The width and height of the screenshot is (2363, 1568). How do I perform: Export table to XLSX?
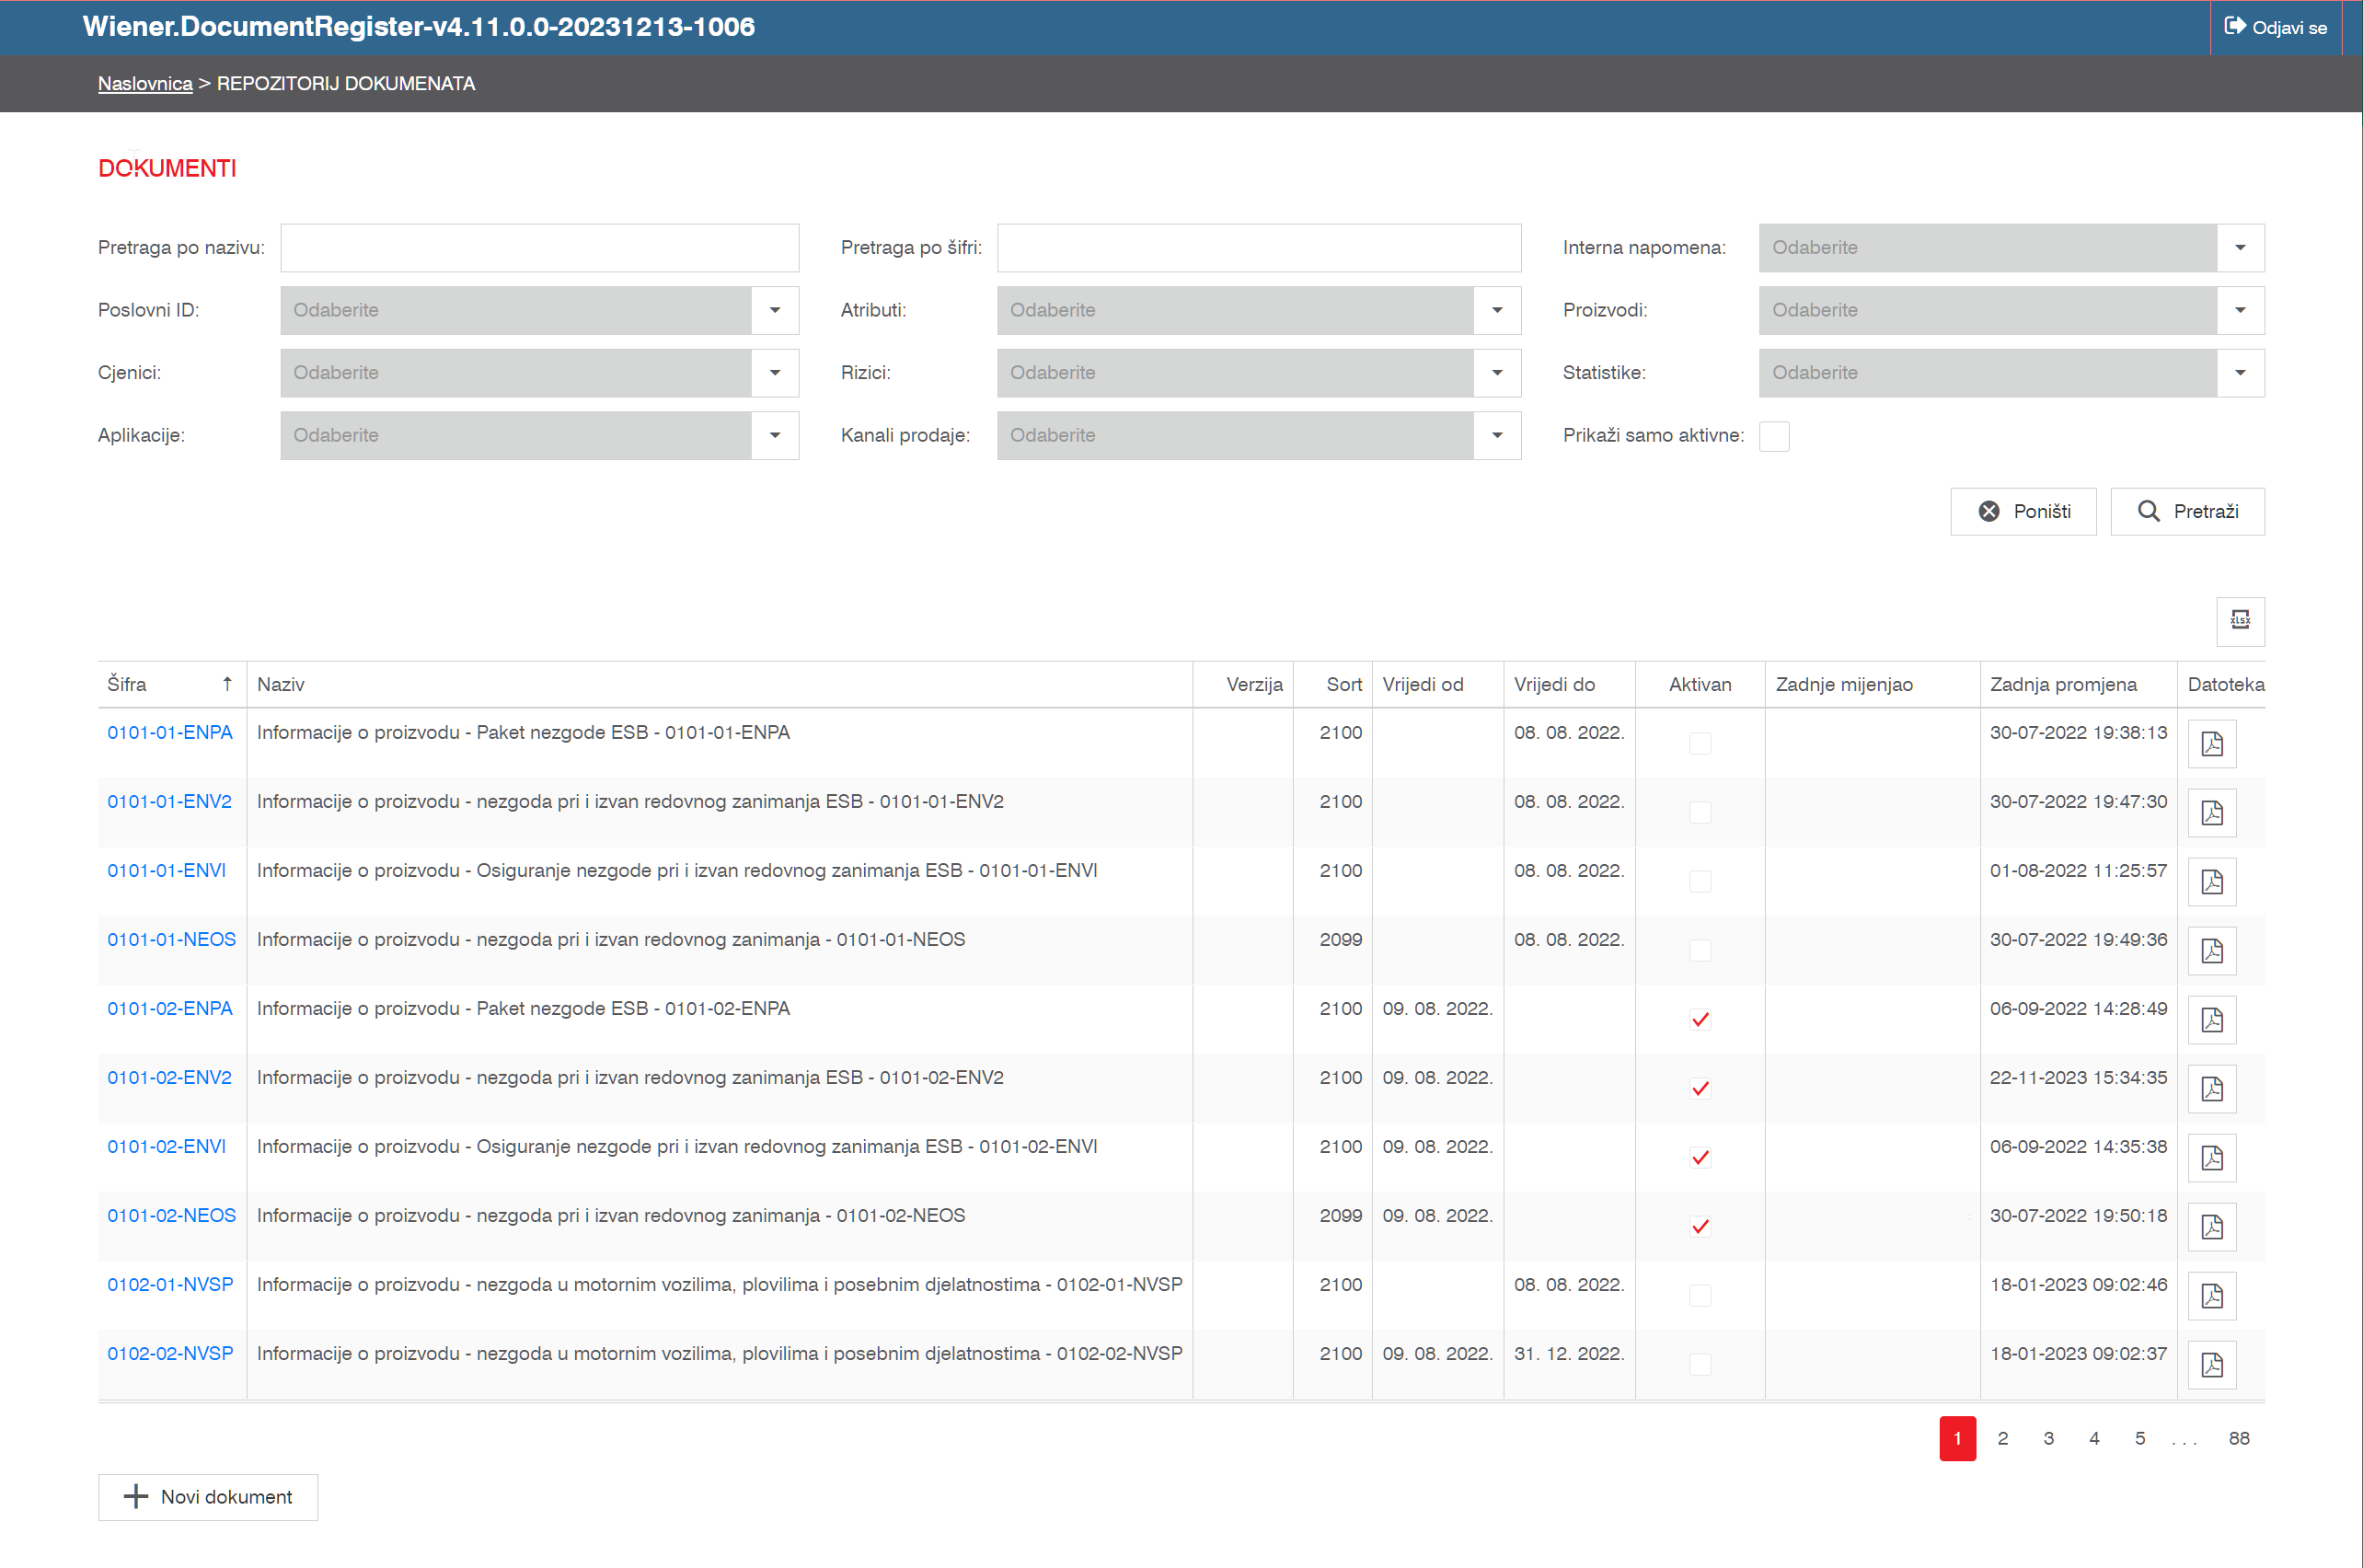(x=2240, y=621)
